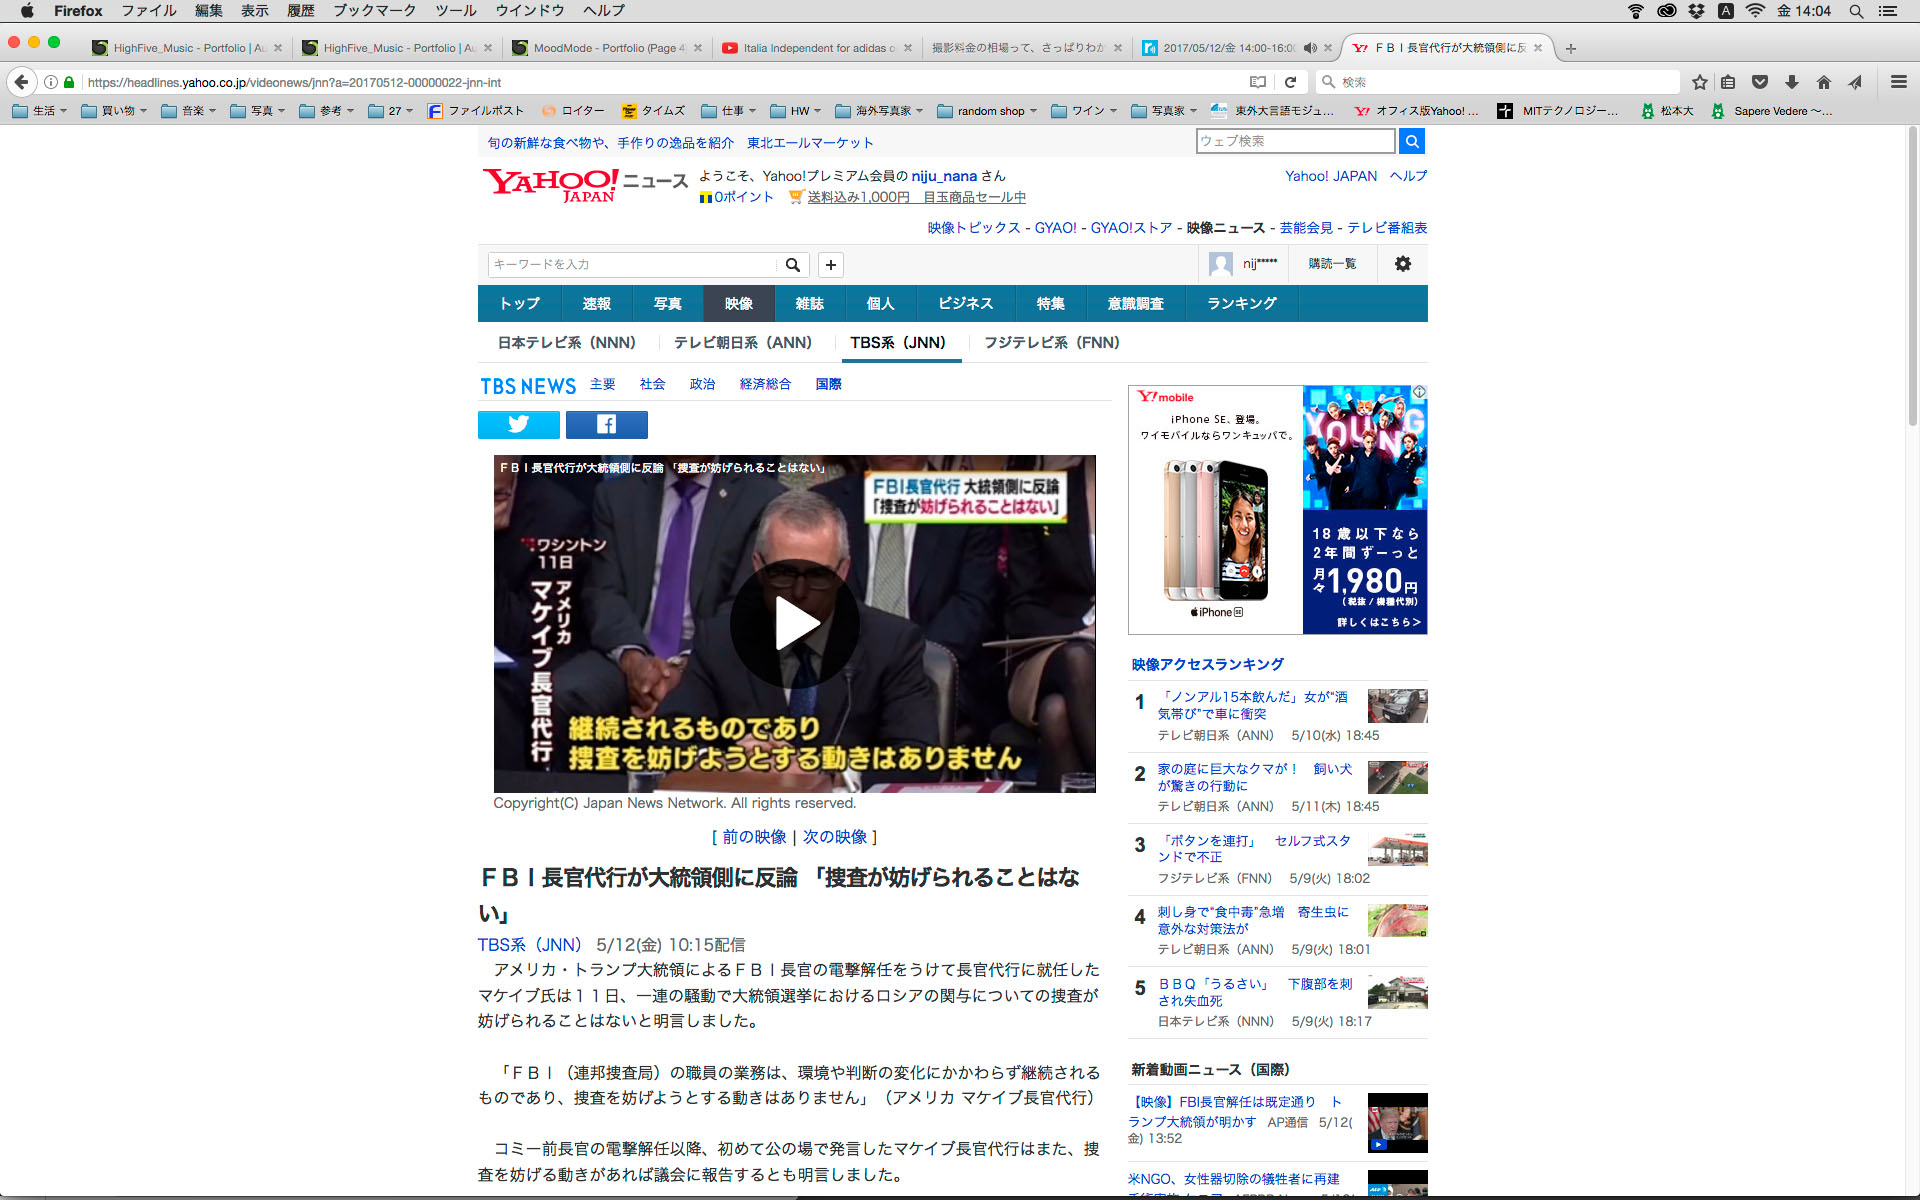Screen dimensions: 1920x1200
Task: Switch to フジテレビ系 (FNN) tab
Action: click(1051, 343)
